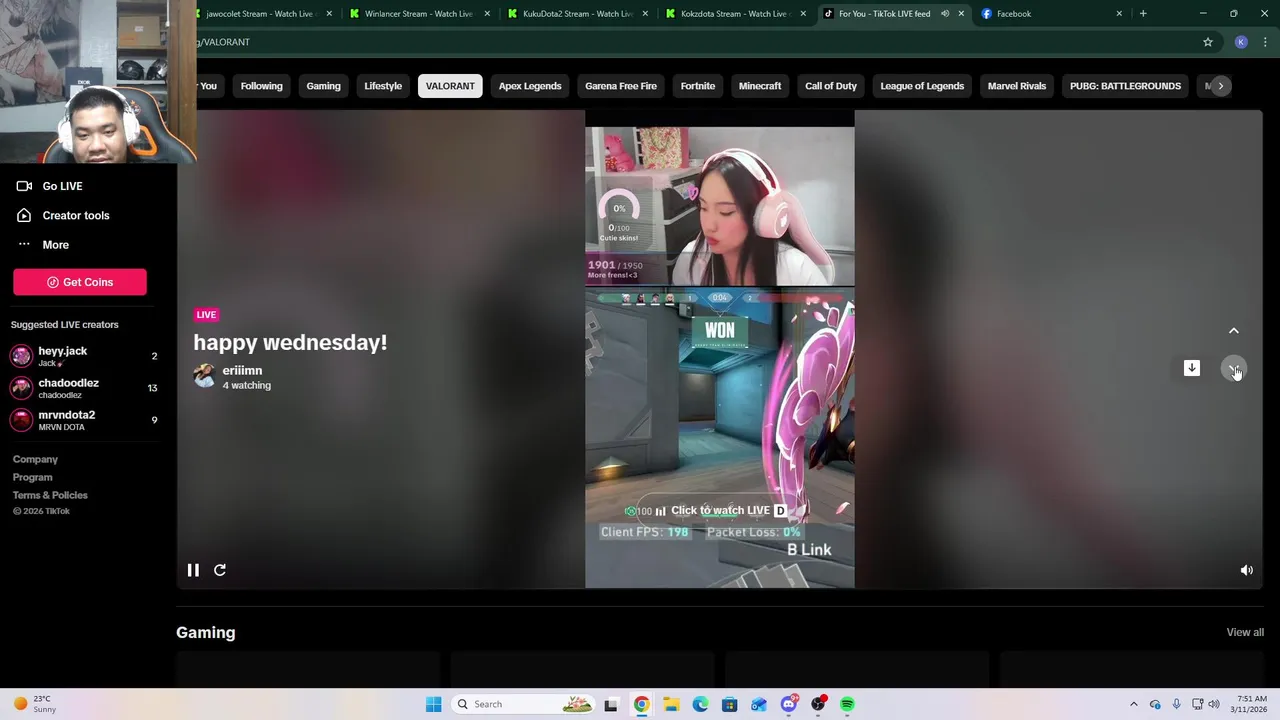
Task: Open eriiimn streamer profile name
Action: (x=242, y=370)
